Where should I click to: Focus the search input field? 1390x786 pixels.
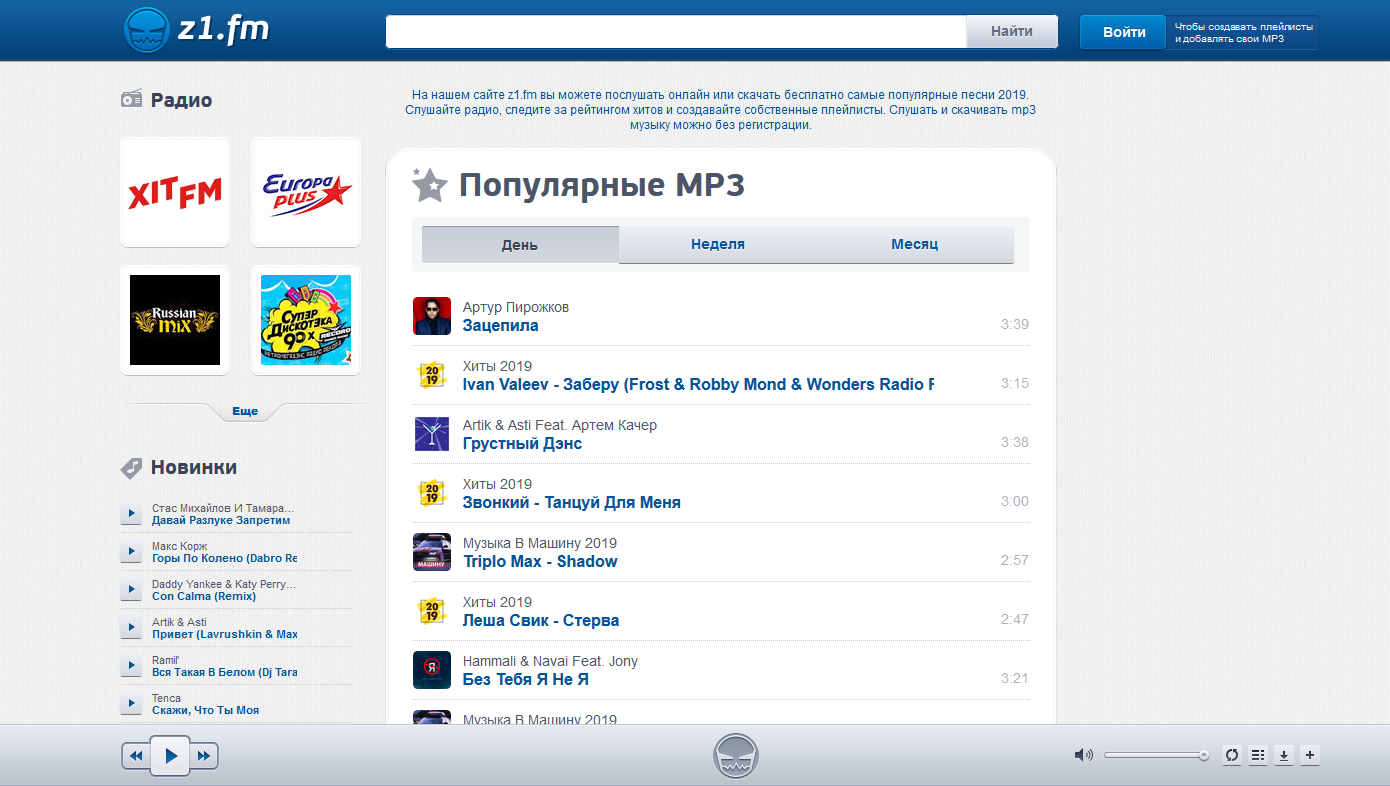pos(675,32)
